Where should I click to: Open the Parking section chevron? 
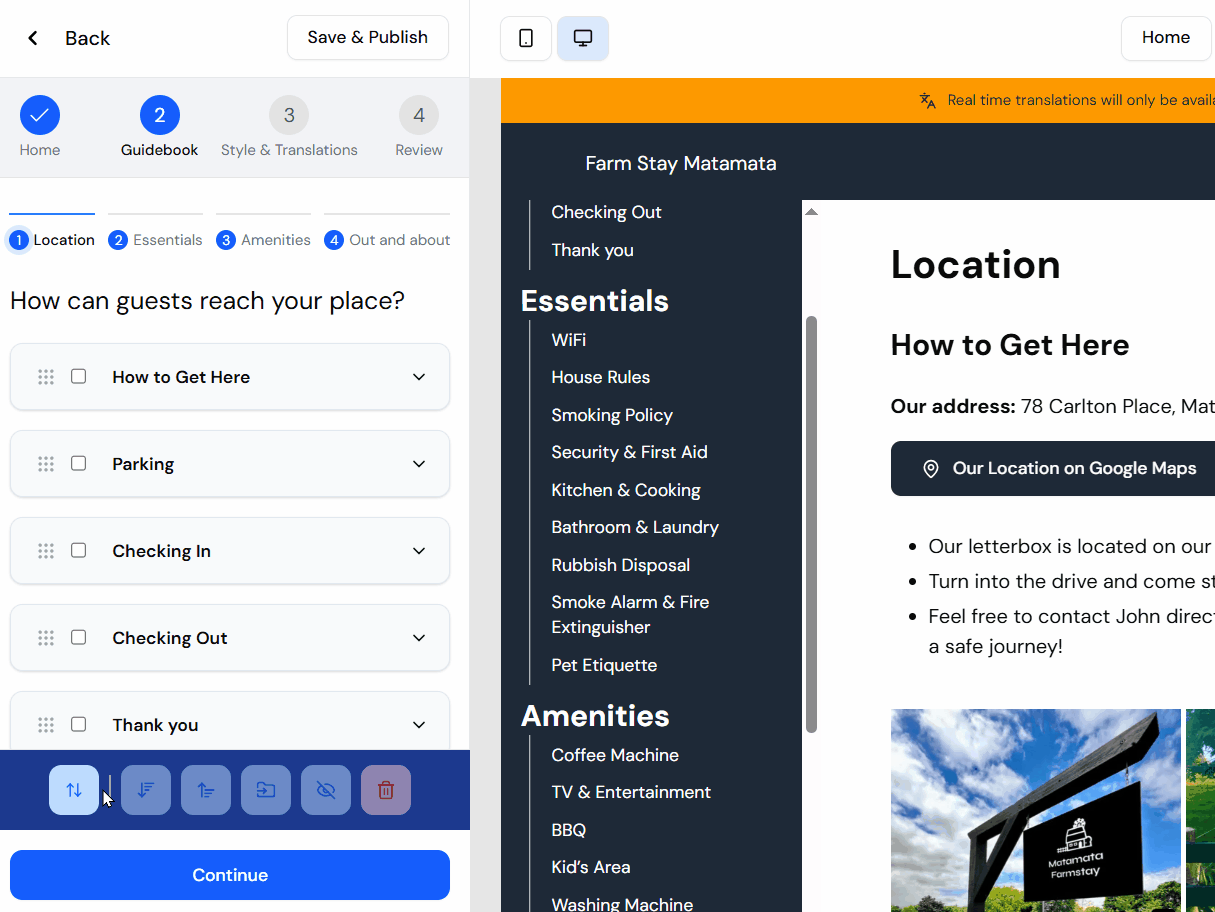[x=419, y=463]
